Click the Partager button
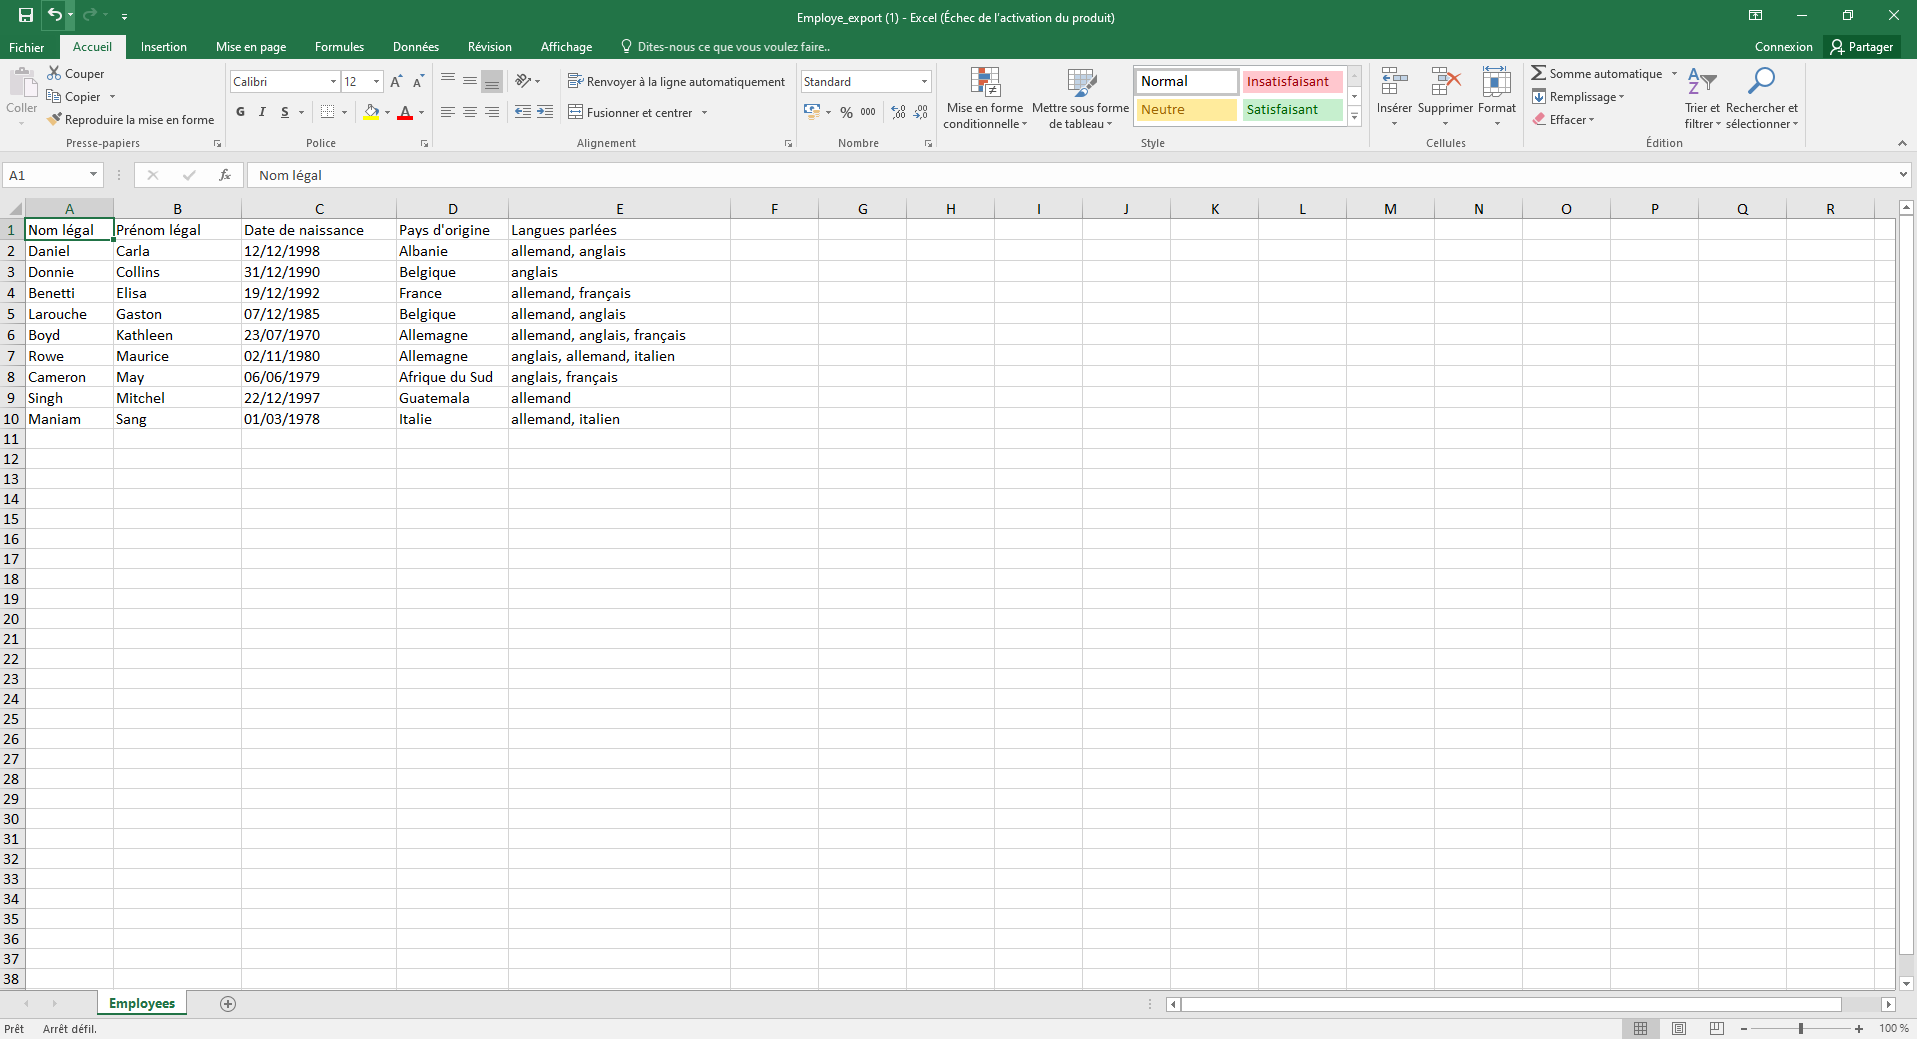This screenshot has height=1039, width=1917. (1862, 47)
